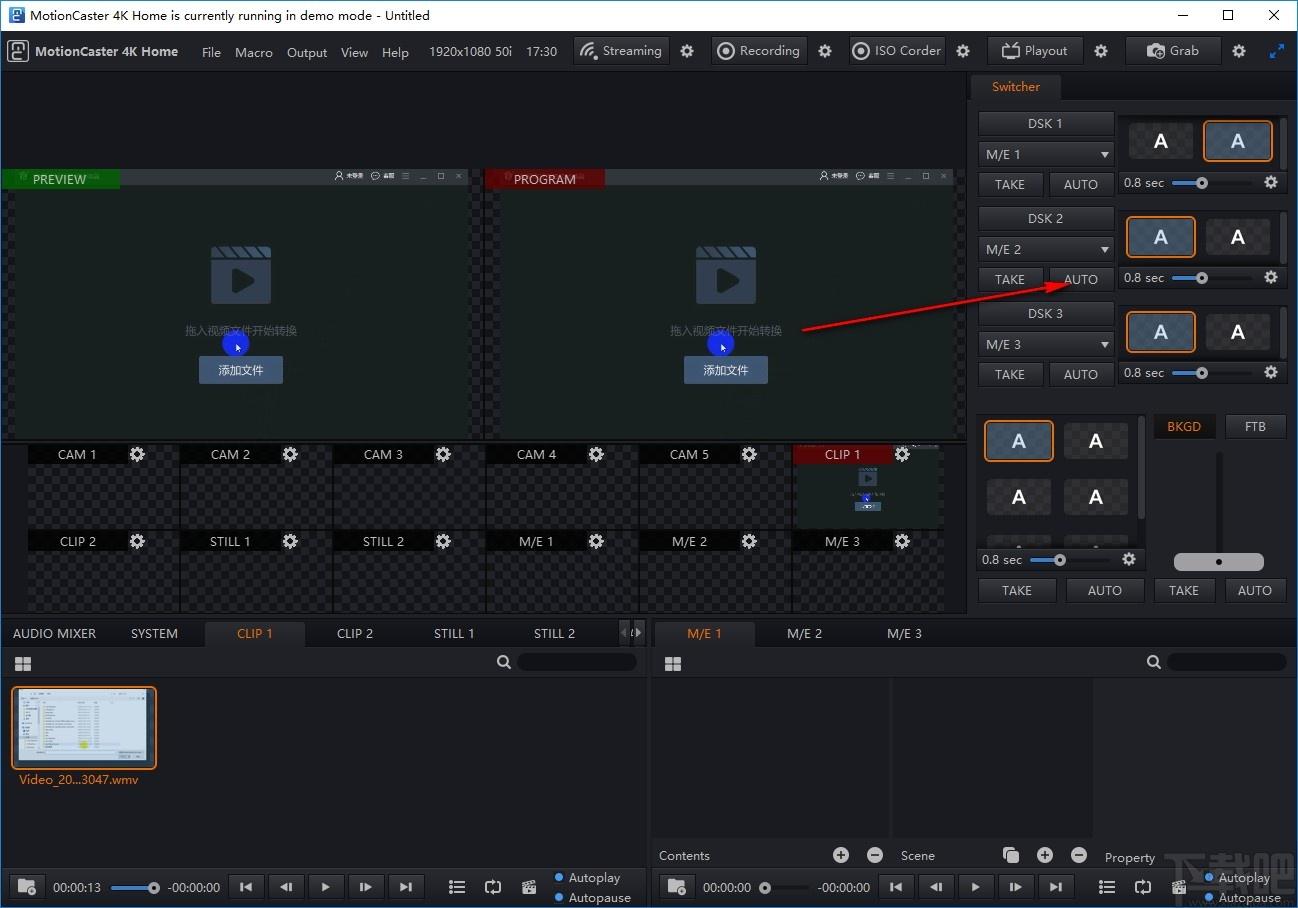
Task: Open M/E 2 source settings gear
Action: pos(749,541)
